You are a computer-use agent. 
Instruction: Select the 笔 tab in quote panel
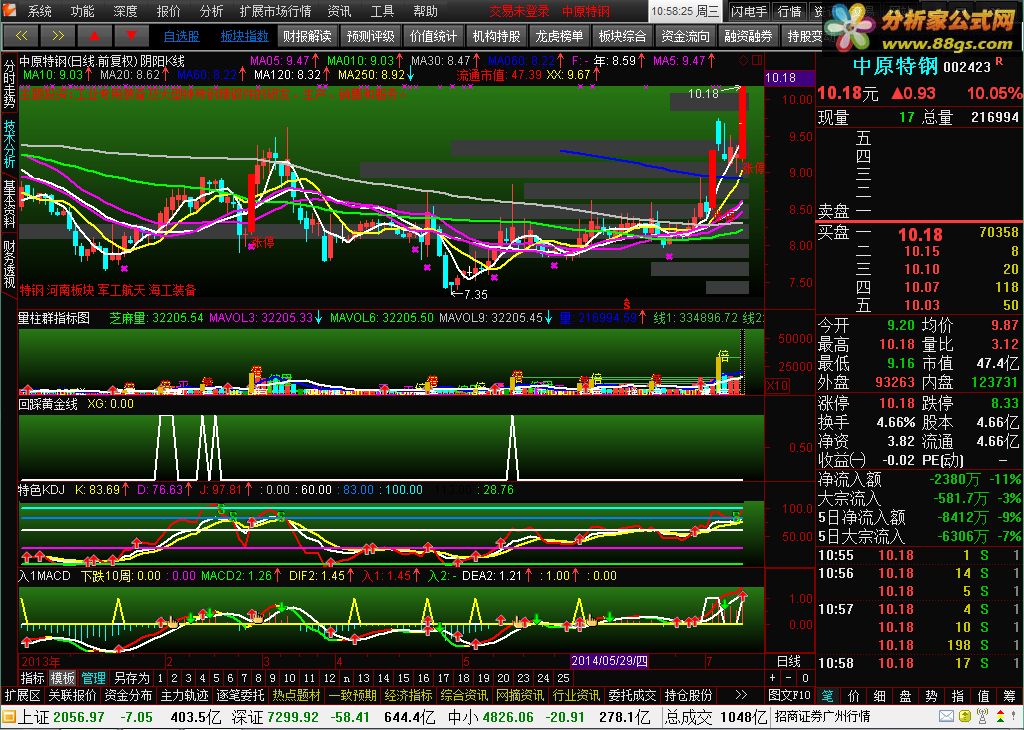point(827,695)
